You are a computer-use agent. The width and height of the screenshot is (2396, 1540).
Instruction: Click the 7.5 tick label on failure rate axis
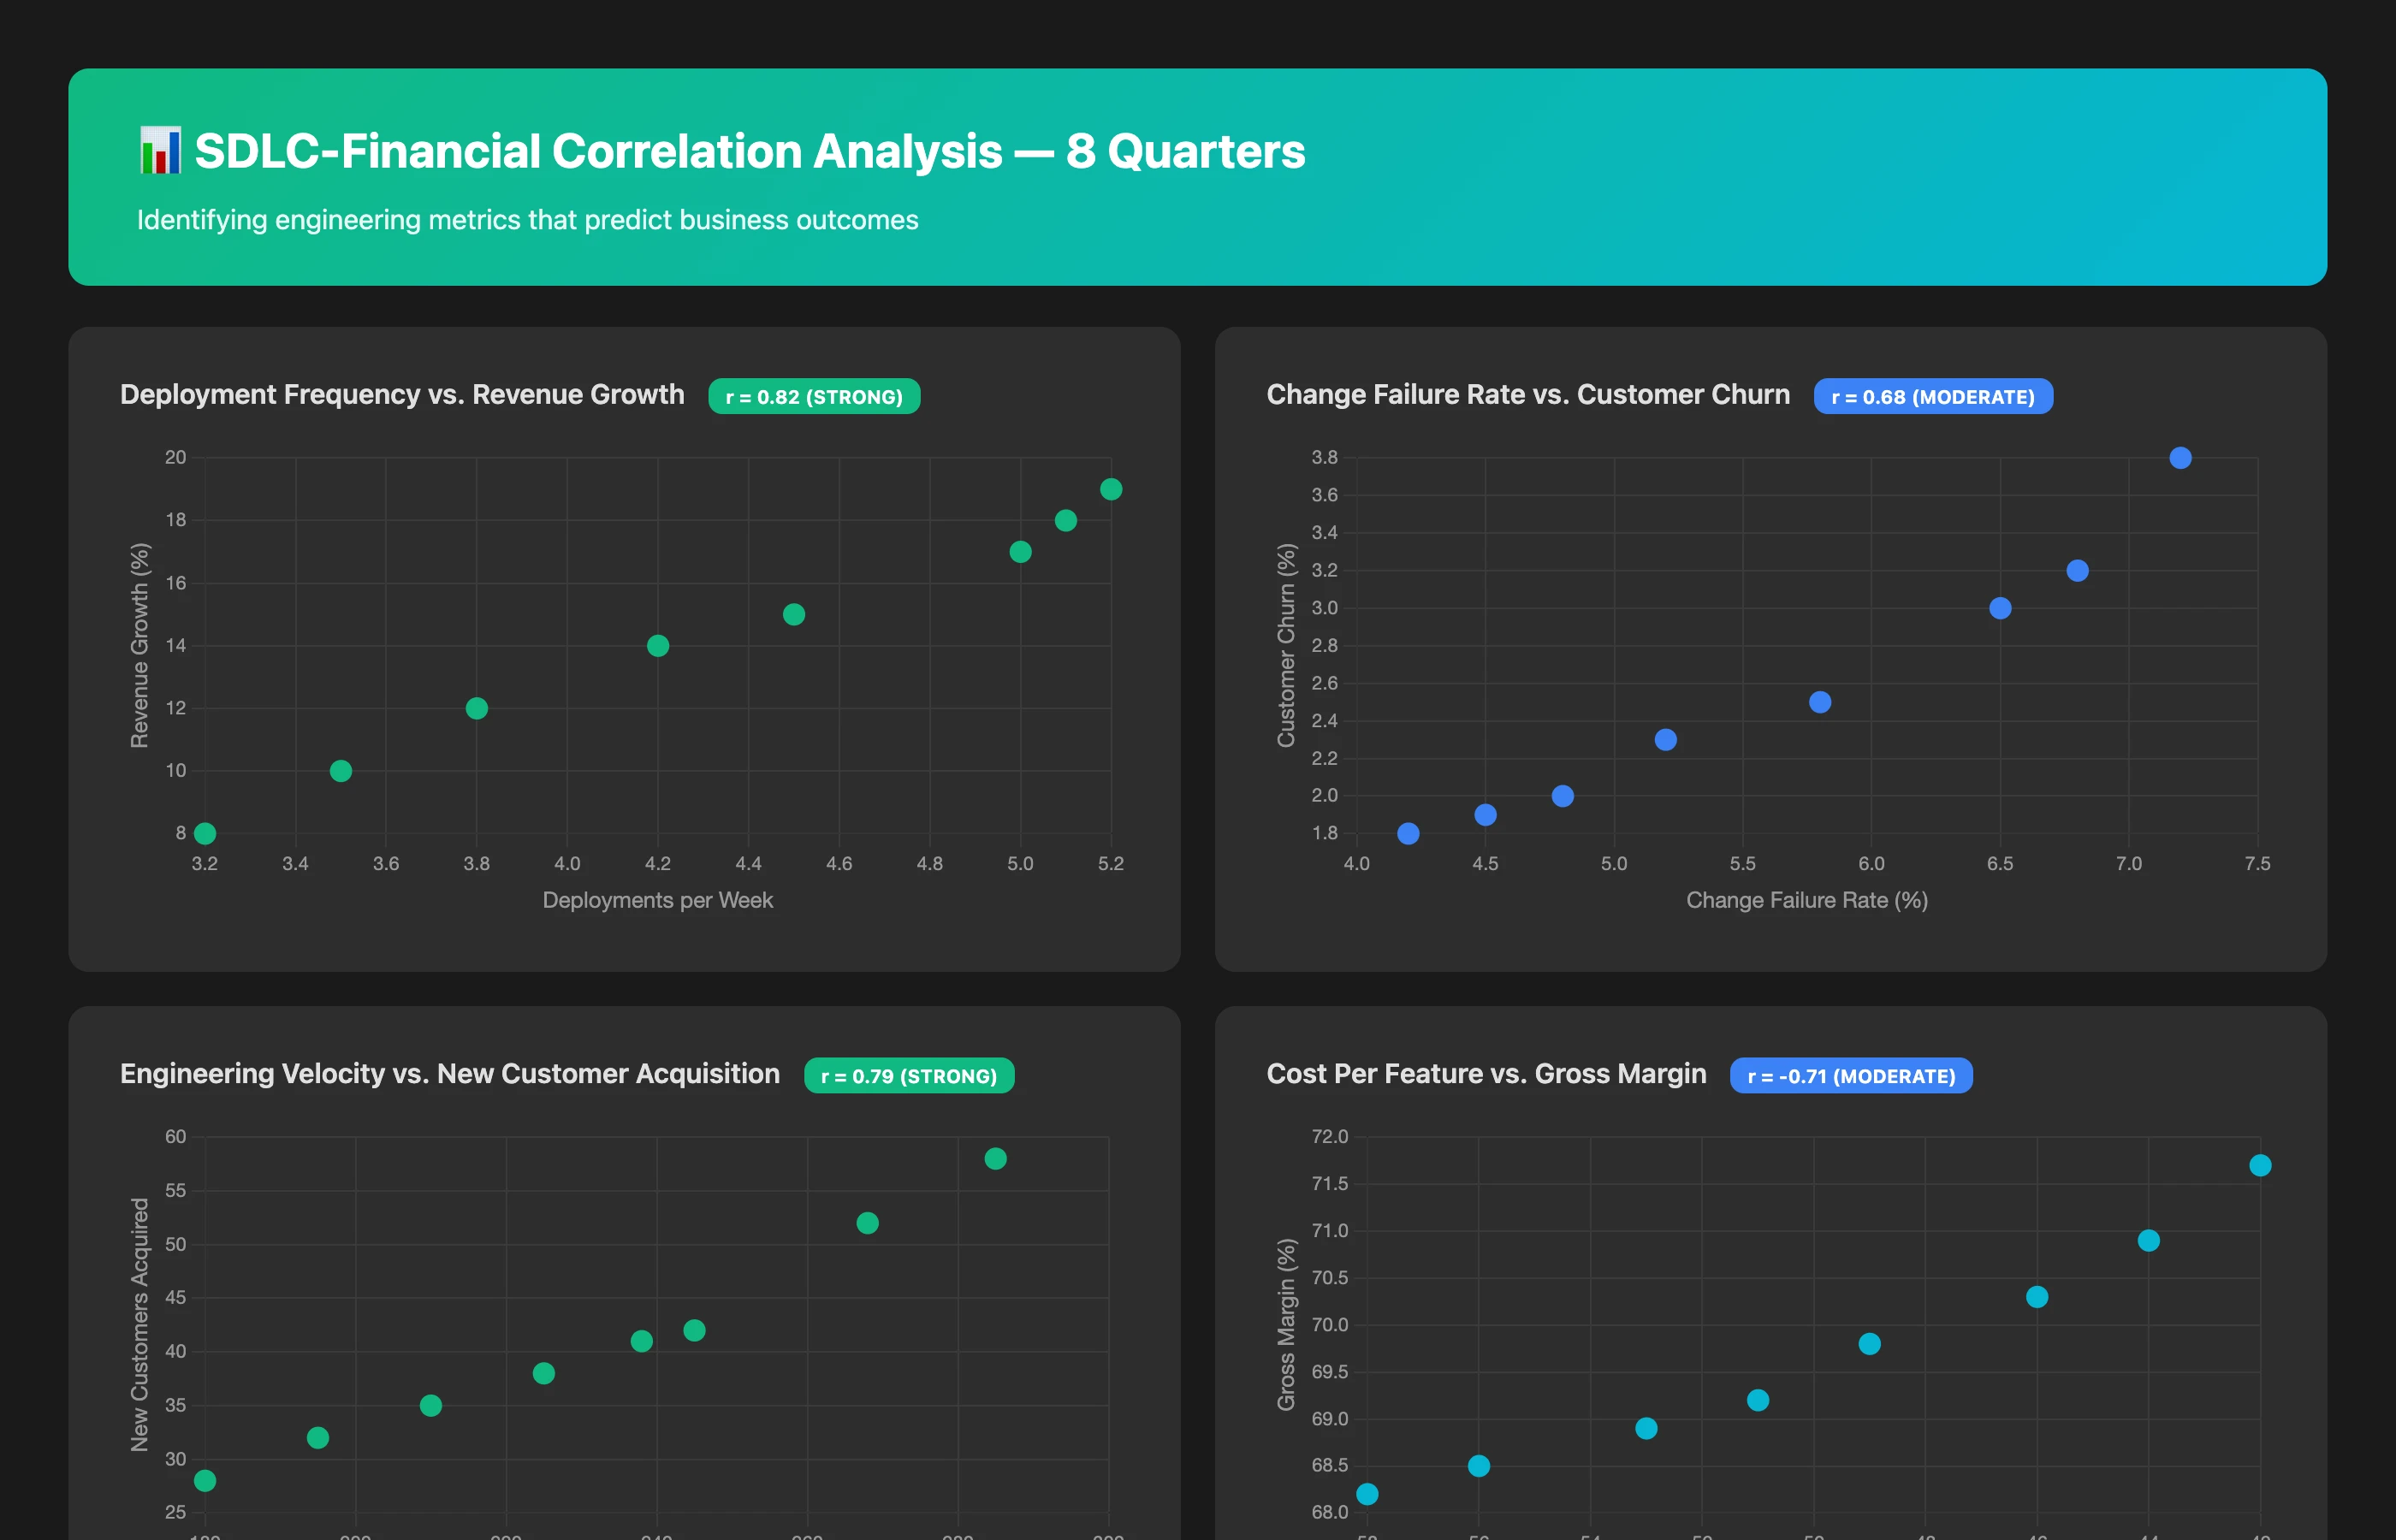tap(2257, 864)
